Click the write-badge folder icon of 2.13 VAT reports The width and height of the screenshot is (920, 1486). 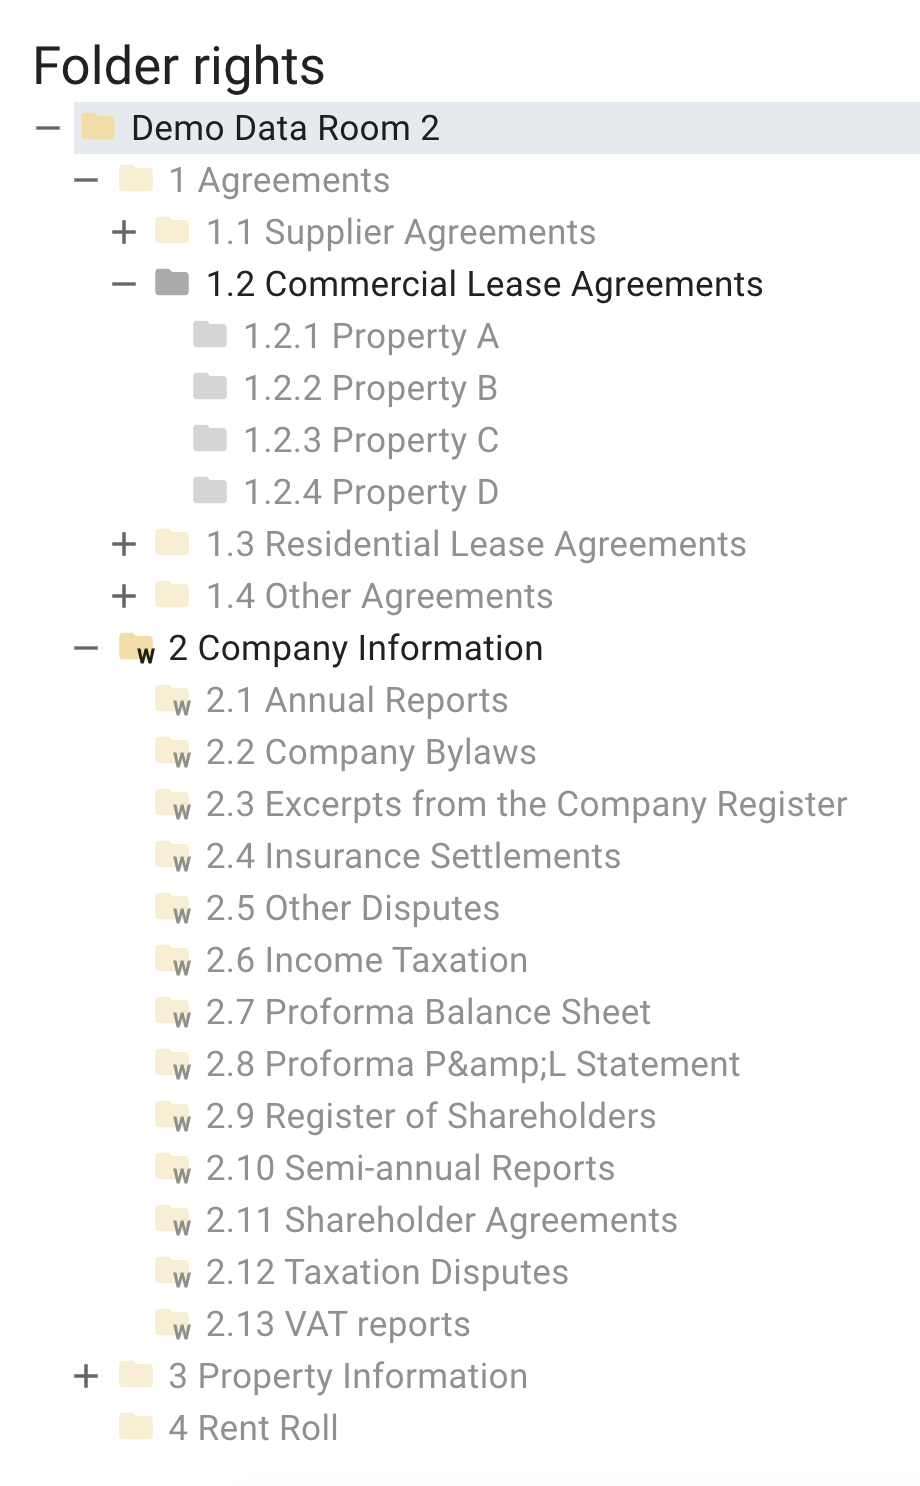[172, 1323]
